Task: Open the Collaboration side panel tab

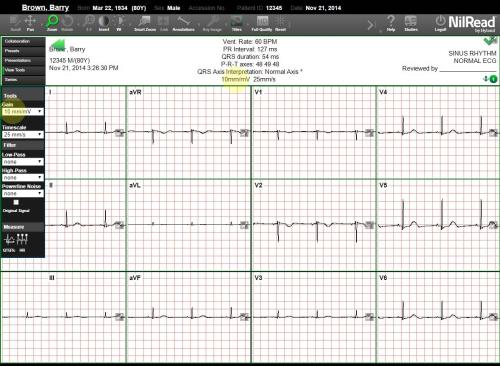Action: (23, 41)
